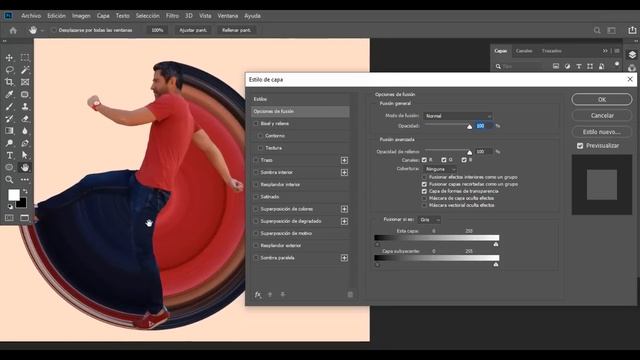Image resolution: width=640 pixels, height=360 pixels.
Task: Open the Edit Toolbar three-dots icon
Action: (25, 180)
